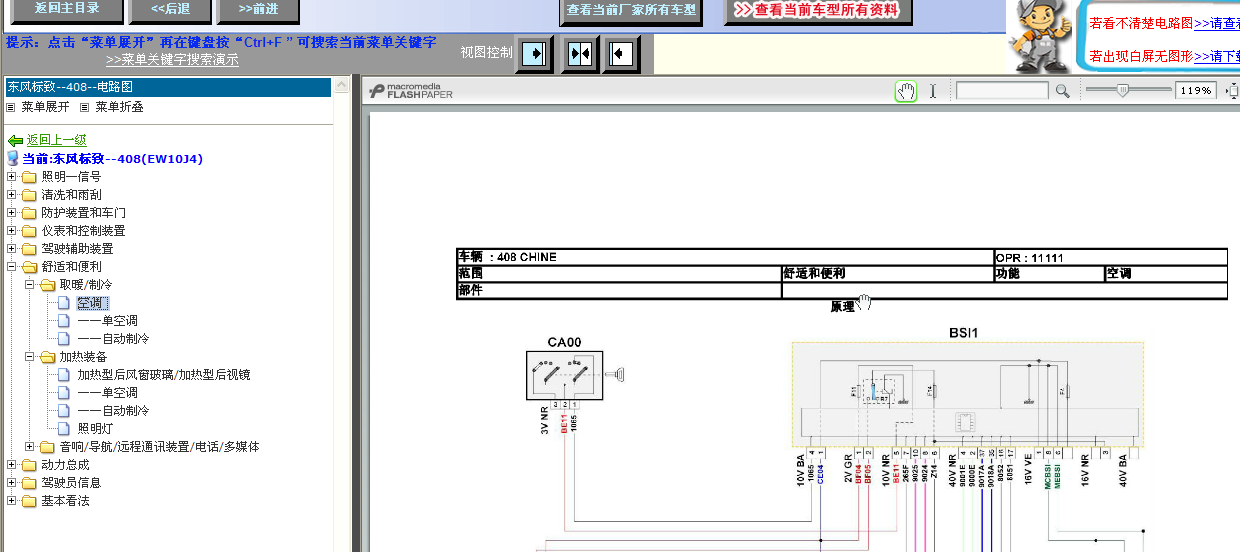Expand the 仪表和控制装置 tree node

[x=11, y=231]
